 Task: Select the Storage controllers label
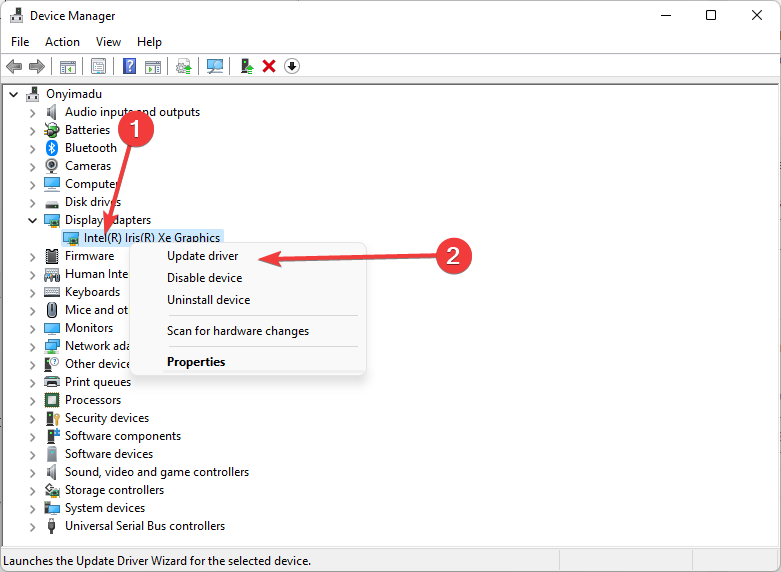[115, 490]
